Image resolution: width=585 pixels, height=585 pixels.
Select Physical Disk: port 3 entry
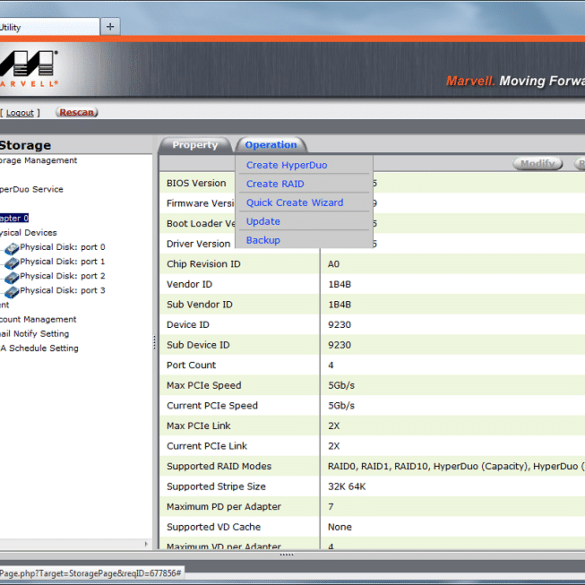pos(62,290)
